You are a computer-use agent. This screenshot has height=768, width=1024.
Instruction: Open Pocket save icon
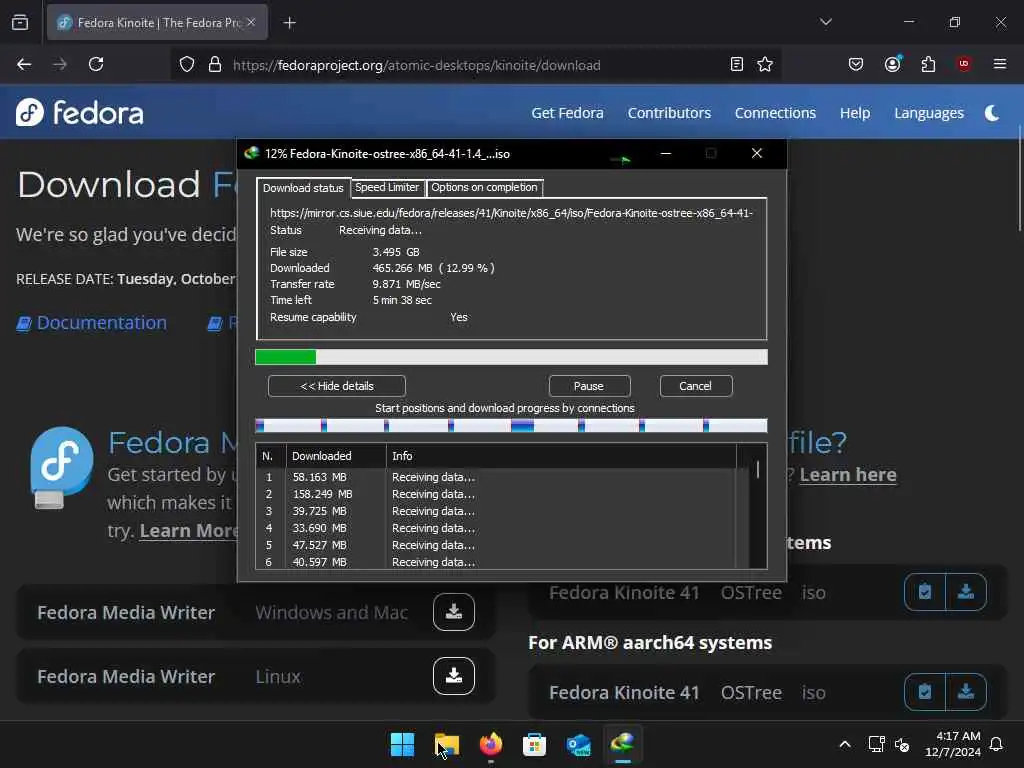pyautogui.click(x=856, y=64)
